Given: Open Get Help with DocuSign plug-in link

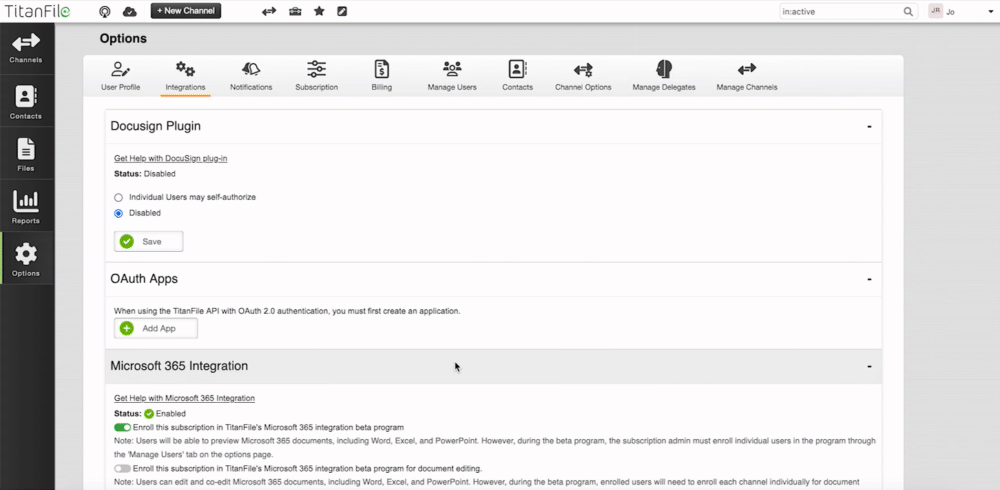Looking at the screenshot, I should [171, 158].
